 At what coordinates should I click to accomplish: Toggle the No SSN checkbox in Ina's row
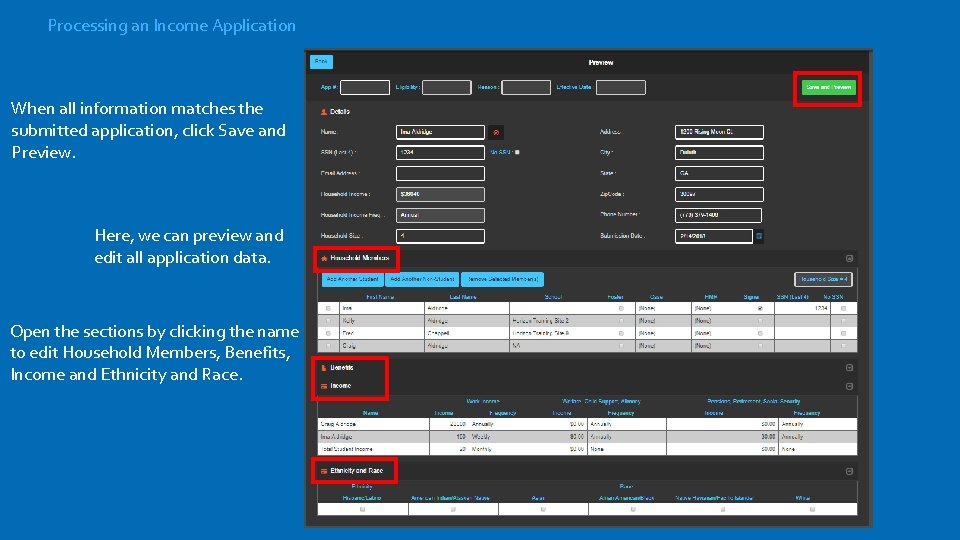click(x=843, y=309)
